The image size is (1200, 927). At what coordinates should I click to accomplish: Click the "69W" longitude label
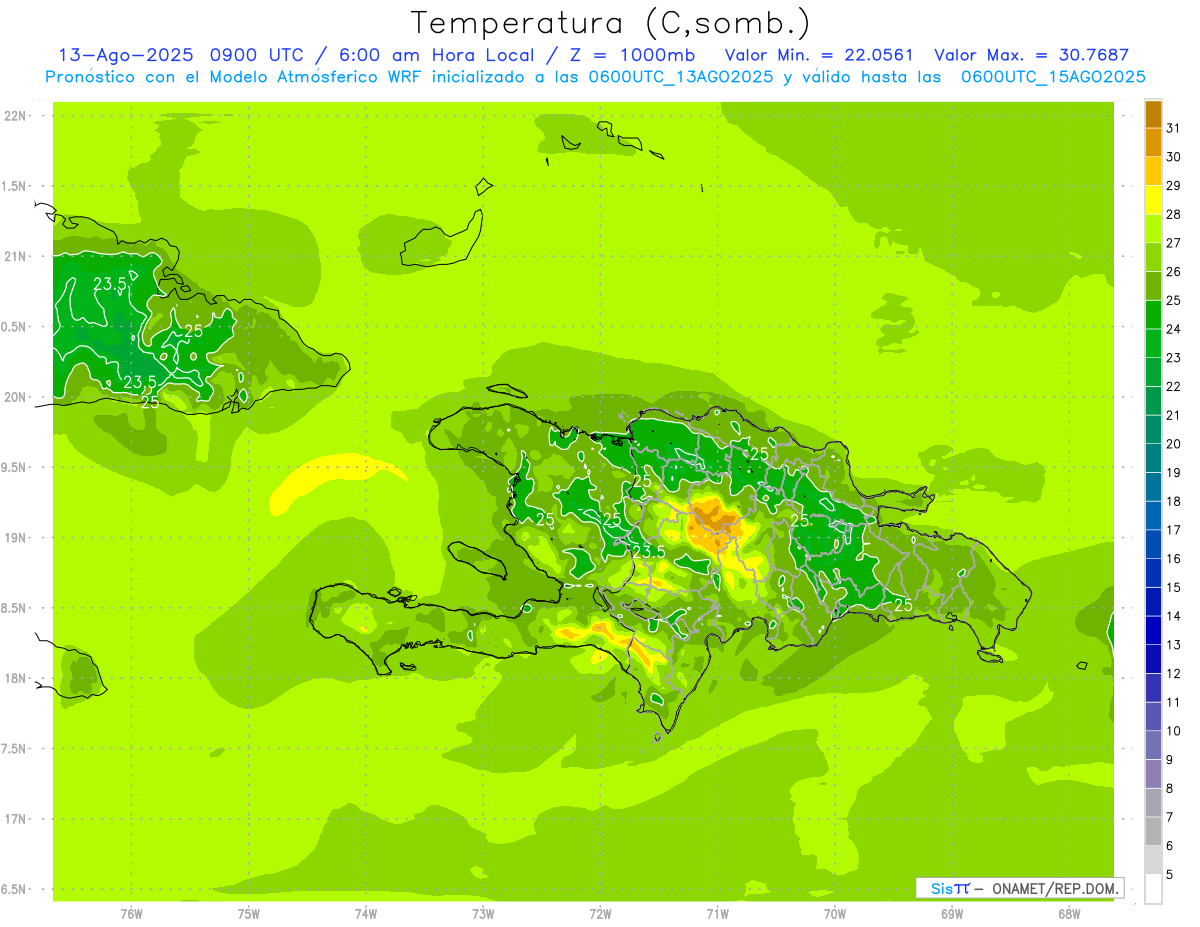(x=952, y=914)
